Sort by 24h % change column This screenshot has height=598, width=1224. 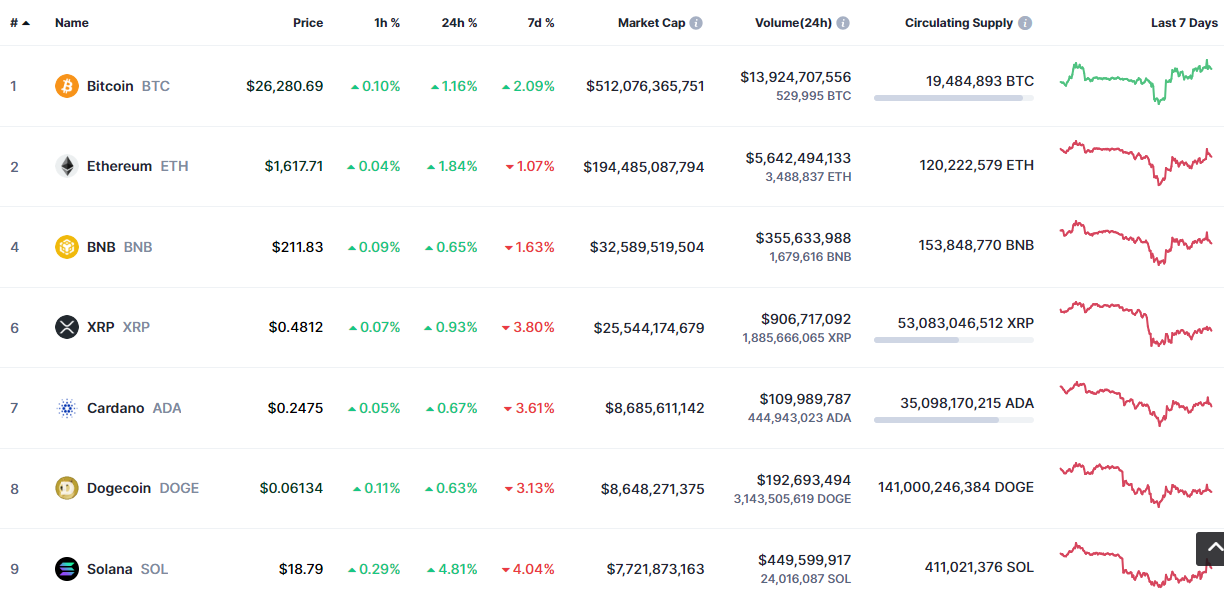(460, 23)
